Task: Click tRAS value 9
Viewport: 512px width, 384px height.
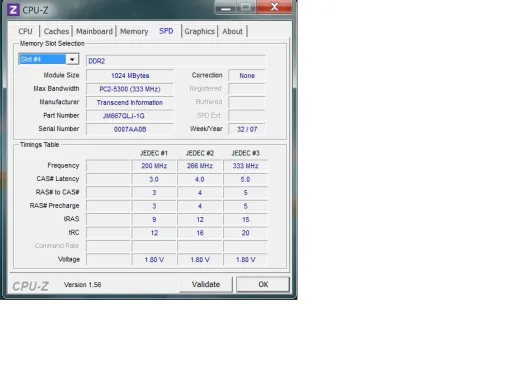Action: click(x=154, y=219)
